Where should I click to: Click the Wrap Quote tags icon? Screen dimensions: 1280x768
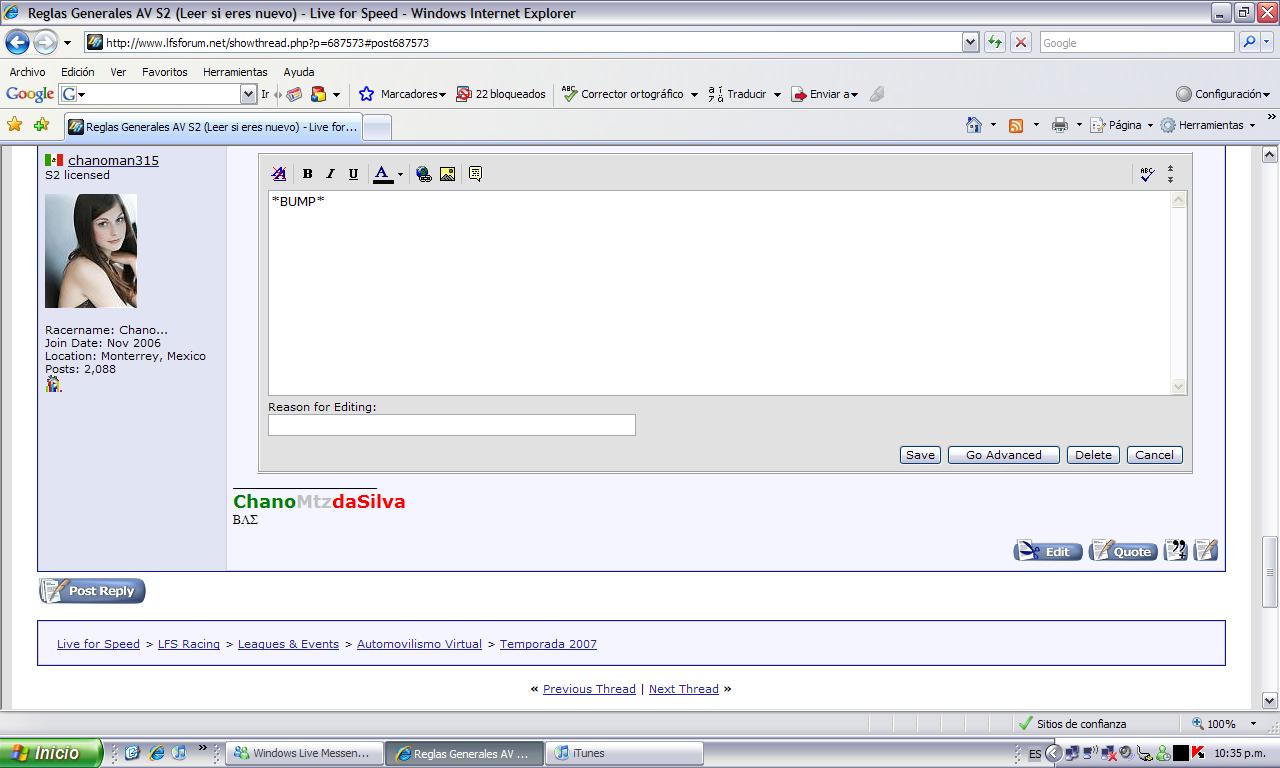pyautogui.click(x=475, y=174)
